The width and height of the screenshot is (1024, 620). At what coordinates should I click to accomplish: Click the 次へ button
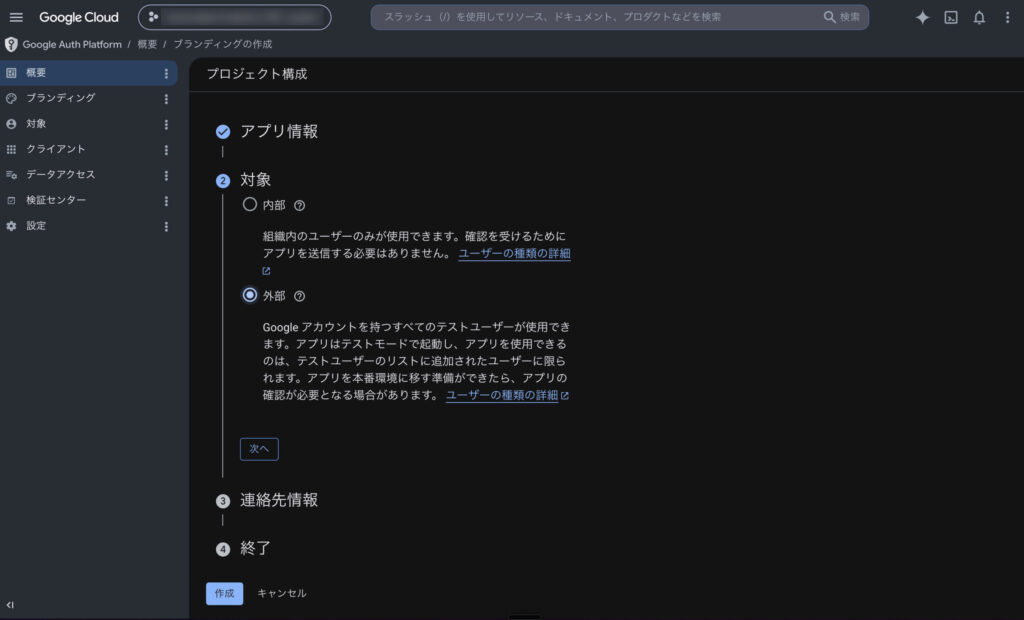pyautogui.click(x=259, y=449)
